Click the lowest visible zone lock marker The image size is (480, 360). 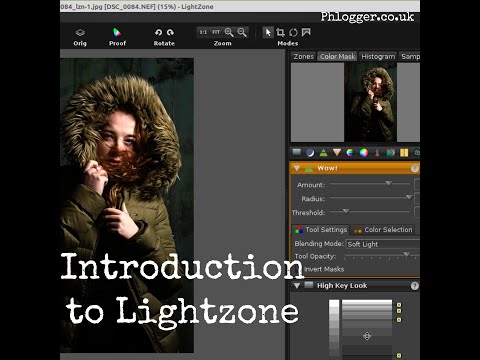[399, 355]
